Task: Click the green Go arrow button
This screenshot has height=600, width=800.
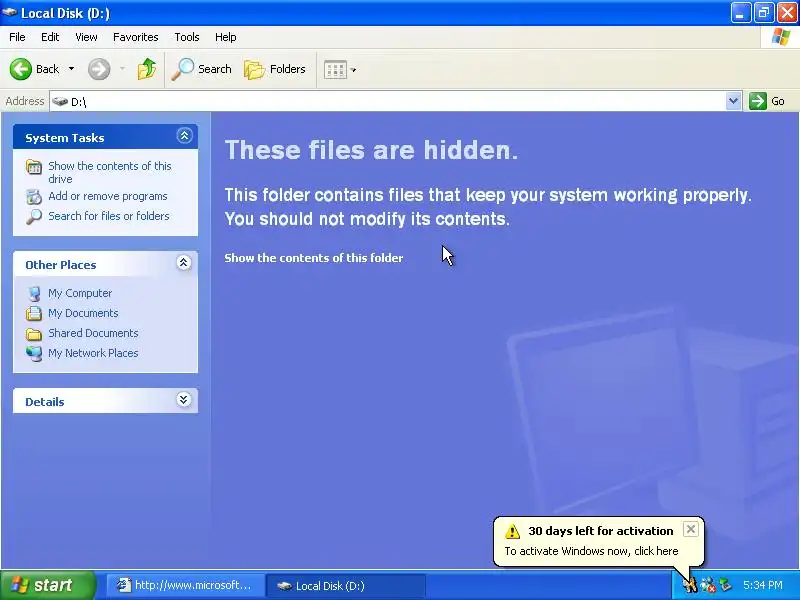Action: point(758,101)
